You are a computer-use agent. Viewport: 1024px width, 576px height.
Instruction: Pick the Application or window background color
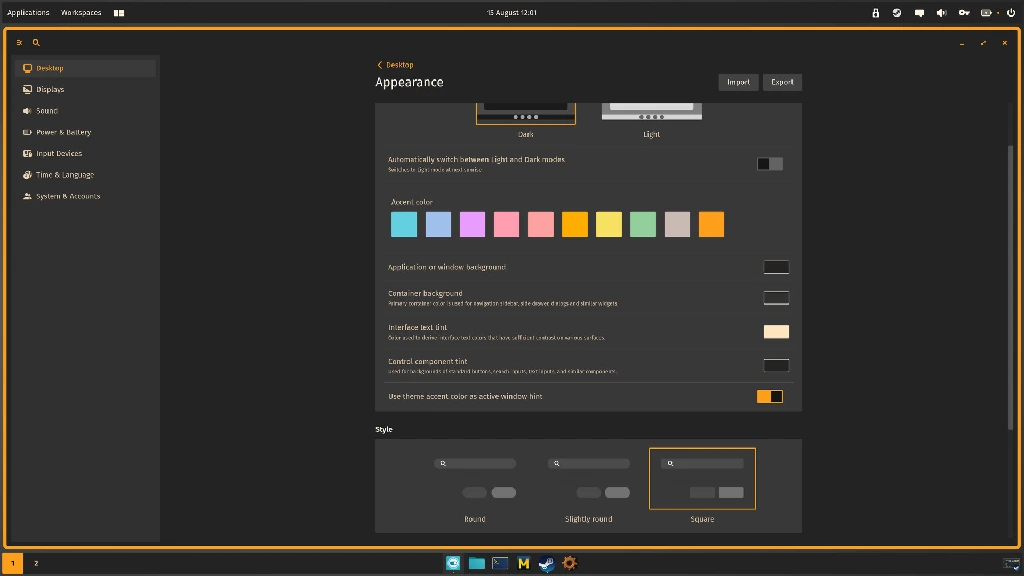(776, 266)
